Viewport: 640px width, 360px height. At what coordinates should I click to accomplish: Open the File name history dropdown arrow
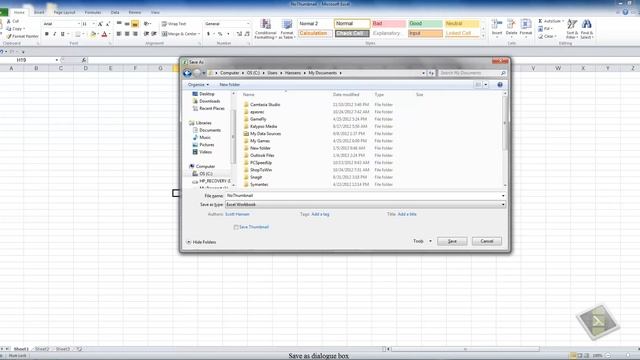(x=503, y=196)
